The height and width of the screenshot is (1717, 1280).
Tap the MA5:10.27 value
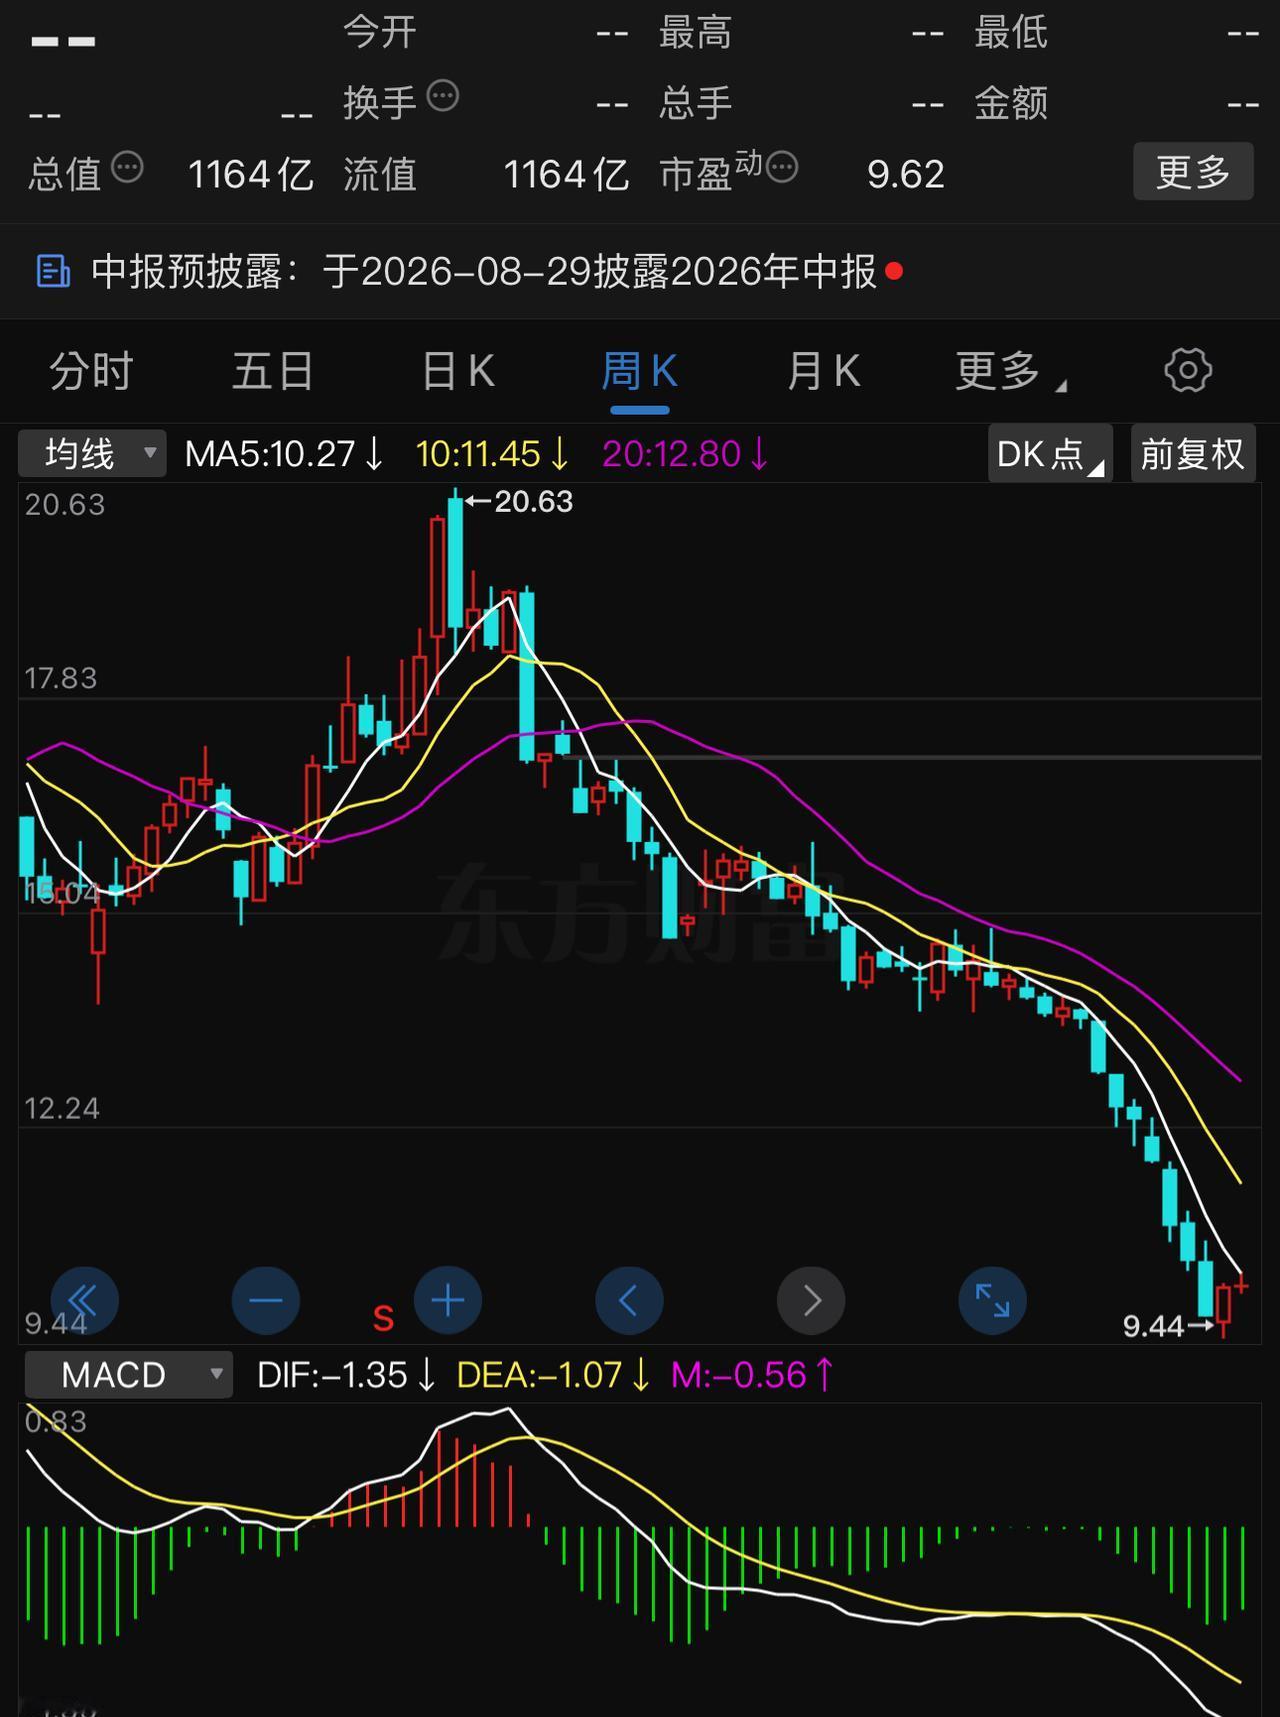tap(284, 454)
